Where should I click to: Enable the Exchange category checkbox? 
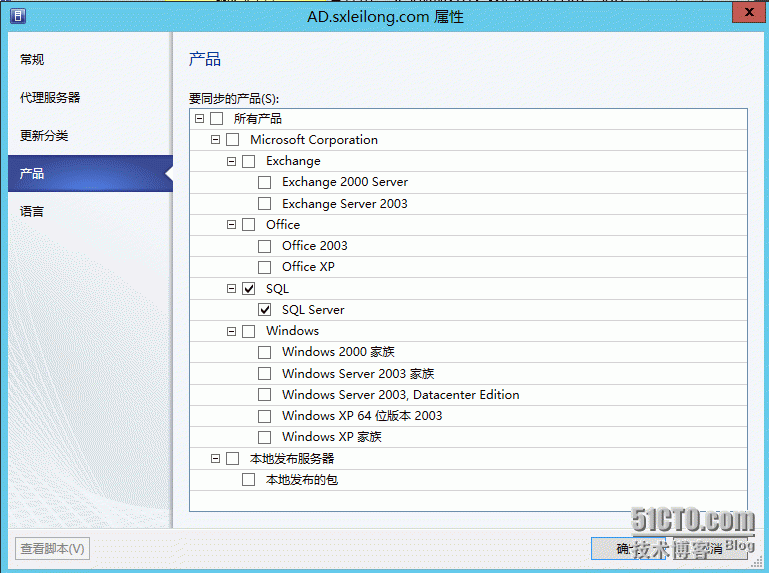249,161
